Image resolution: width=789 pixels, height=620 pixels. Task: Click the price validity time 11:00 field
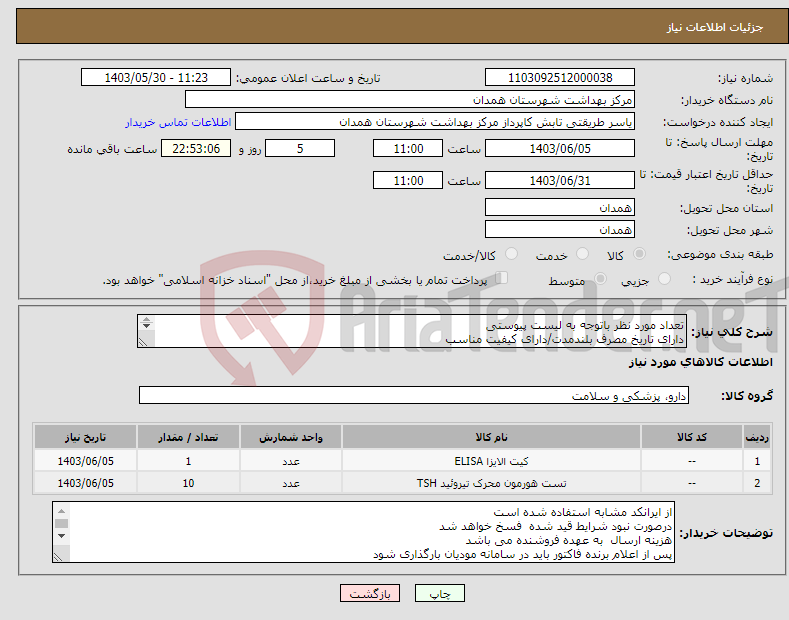point(408,180)
